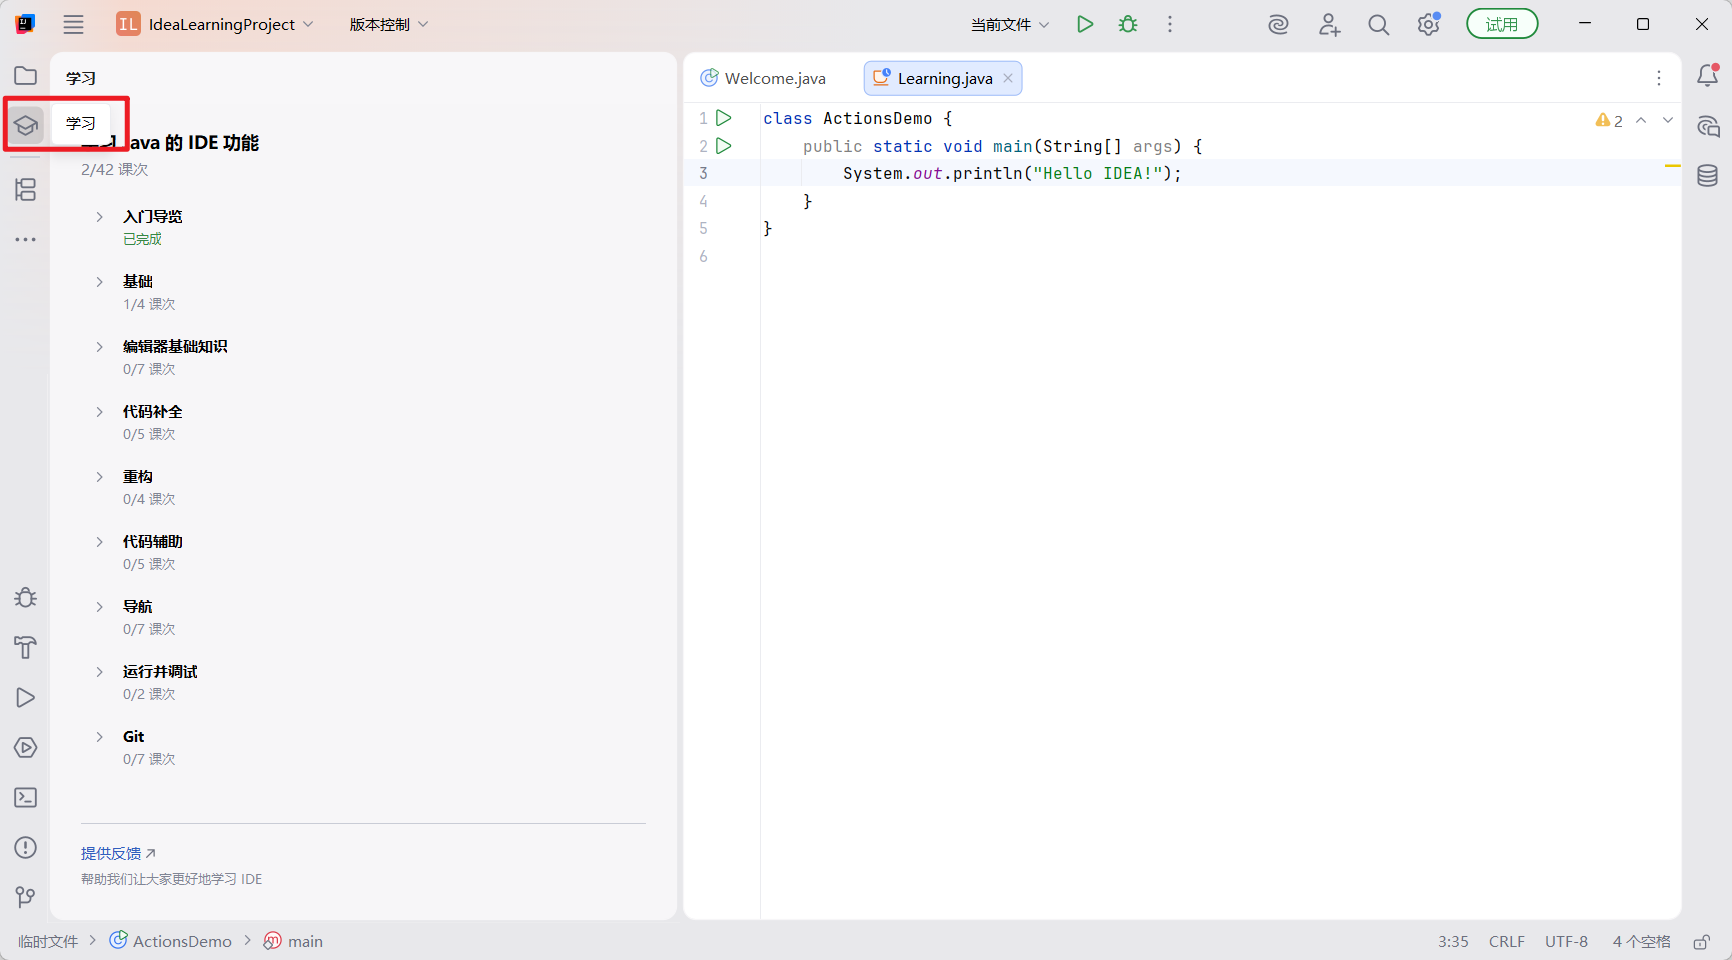The width and height of the screenshot is (1732, 960).
Task: Click main method breadcrumb
Action: pos(293,941)
